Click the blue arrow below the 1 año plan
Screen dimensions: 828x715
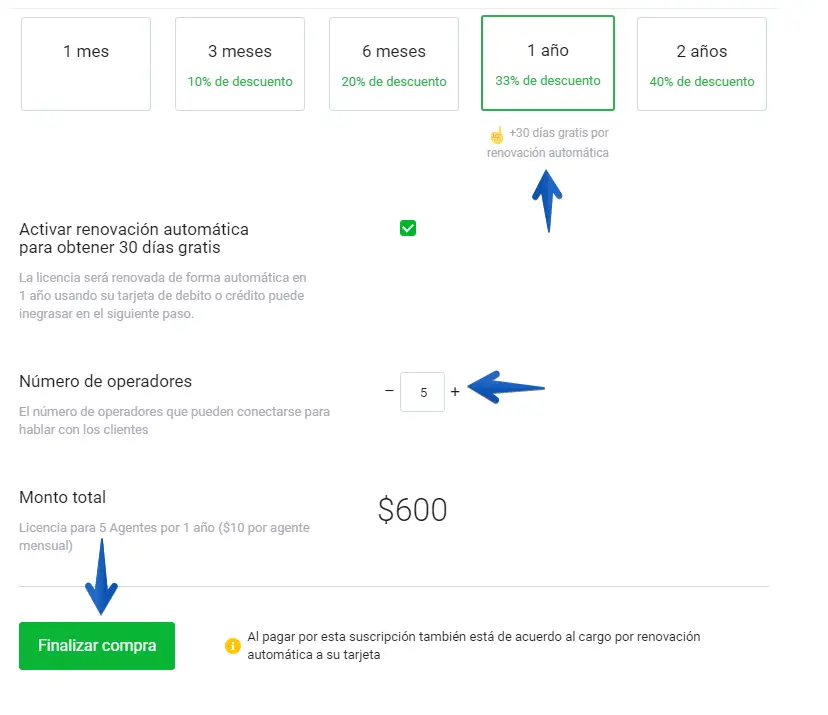(546, 200)
